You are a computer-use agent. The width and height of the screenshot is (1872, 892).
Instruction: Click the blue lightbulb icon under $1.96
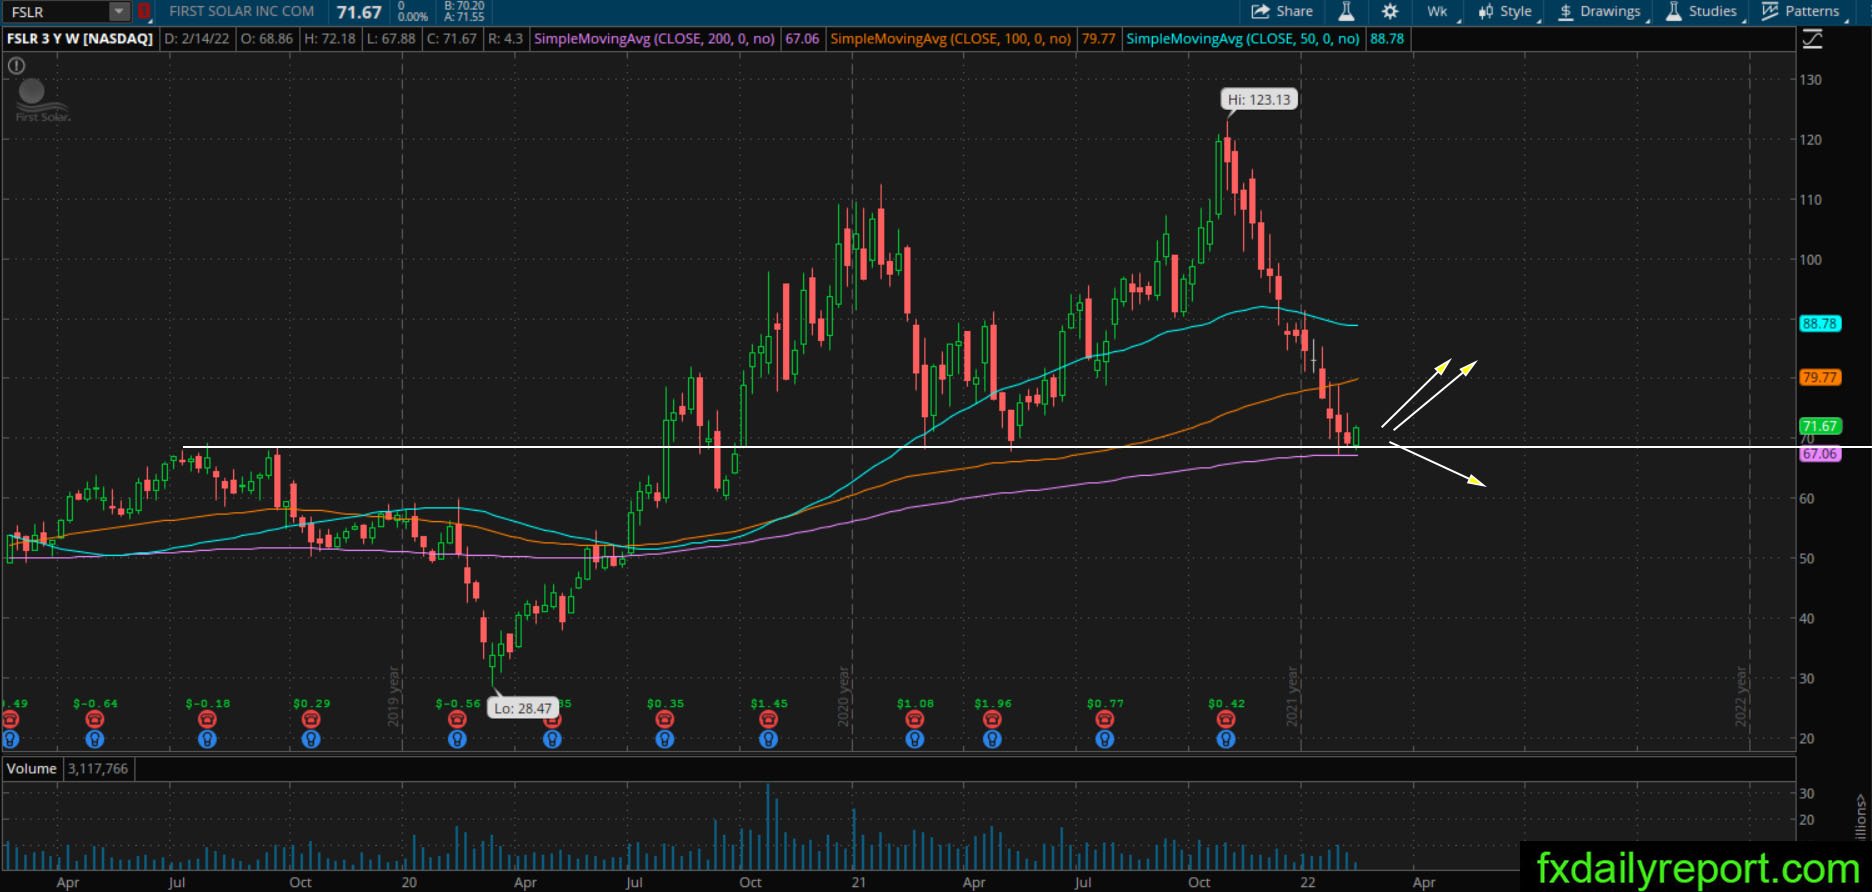(x=992, y=739)
